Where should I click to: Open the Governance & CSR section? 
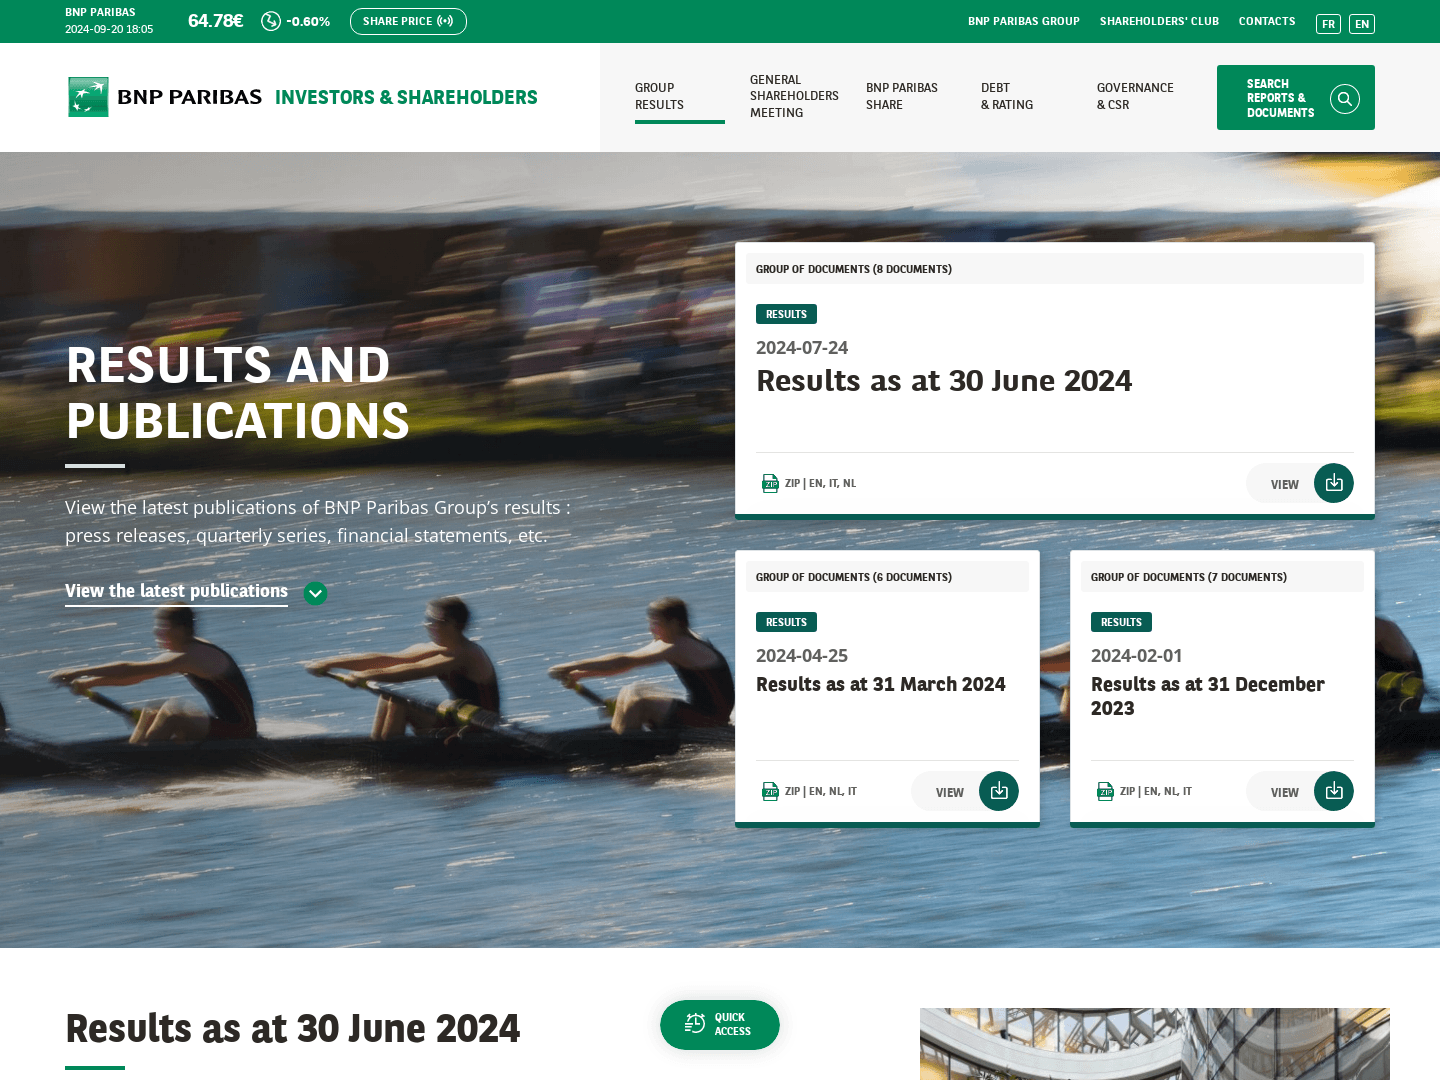point(1135,96)
